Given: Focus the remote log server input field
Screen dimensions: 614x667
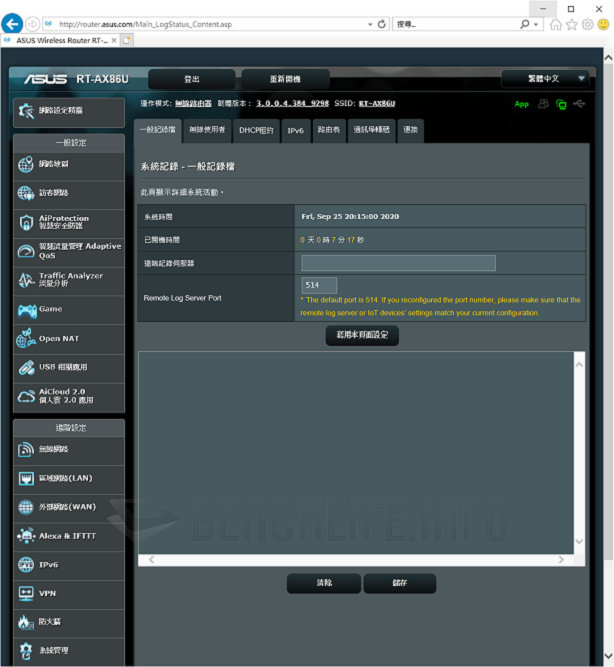Looking at the screenshot, I should tap(398, 263).
